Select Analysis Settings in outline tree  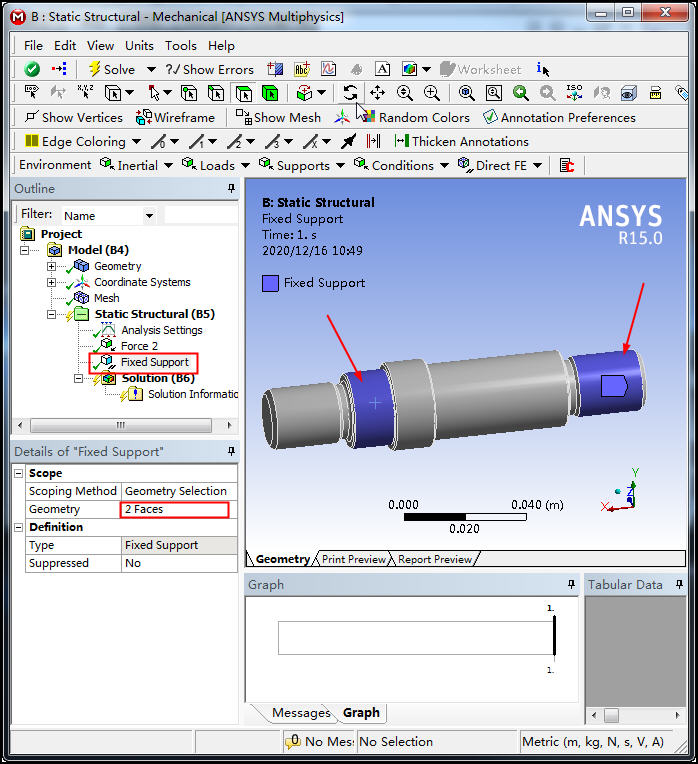coord(161,330)
